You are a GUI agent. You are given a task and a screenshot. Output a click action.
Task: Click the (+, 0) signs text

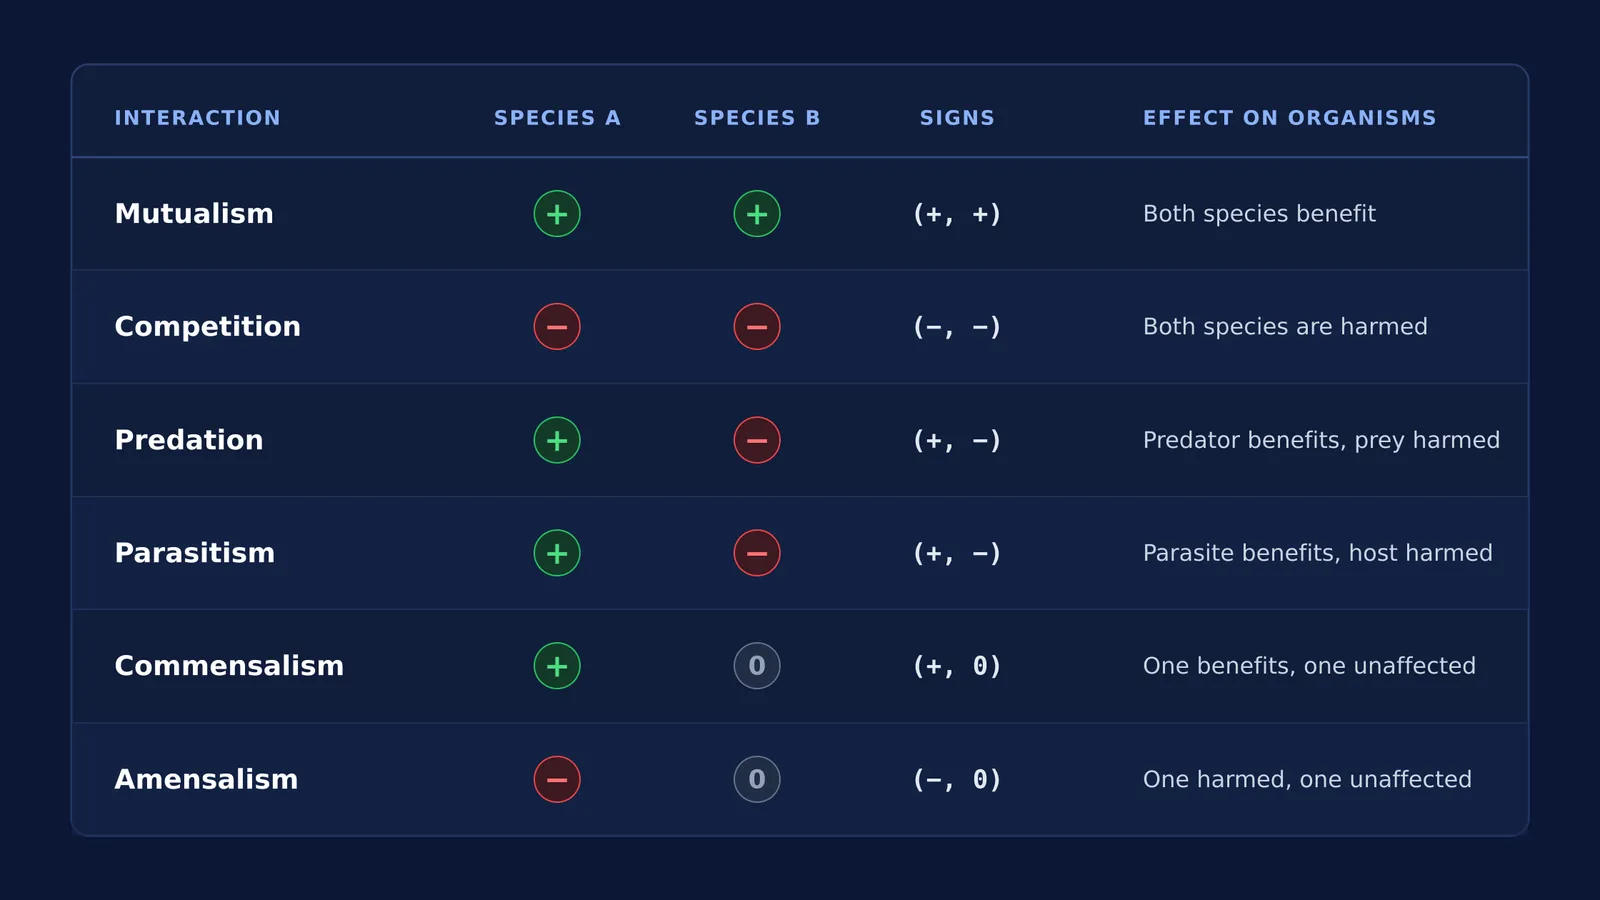coord(957,666)
